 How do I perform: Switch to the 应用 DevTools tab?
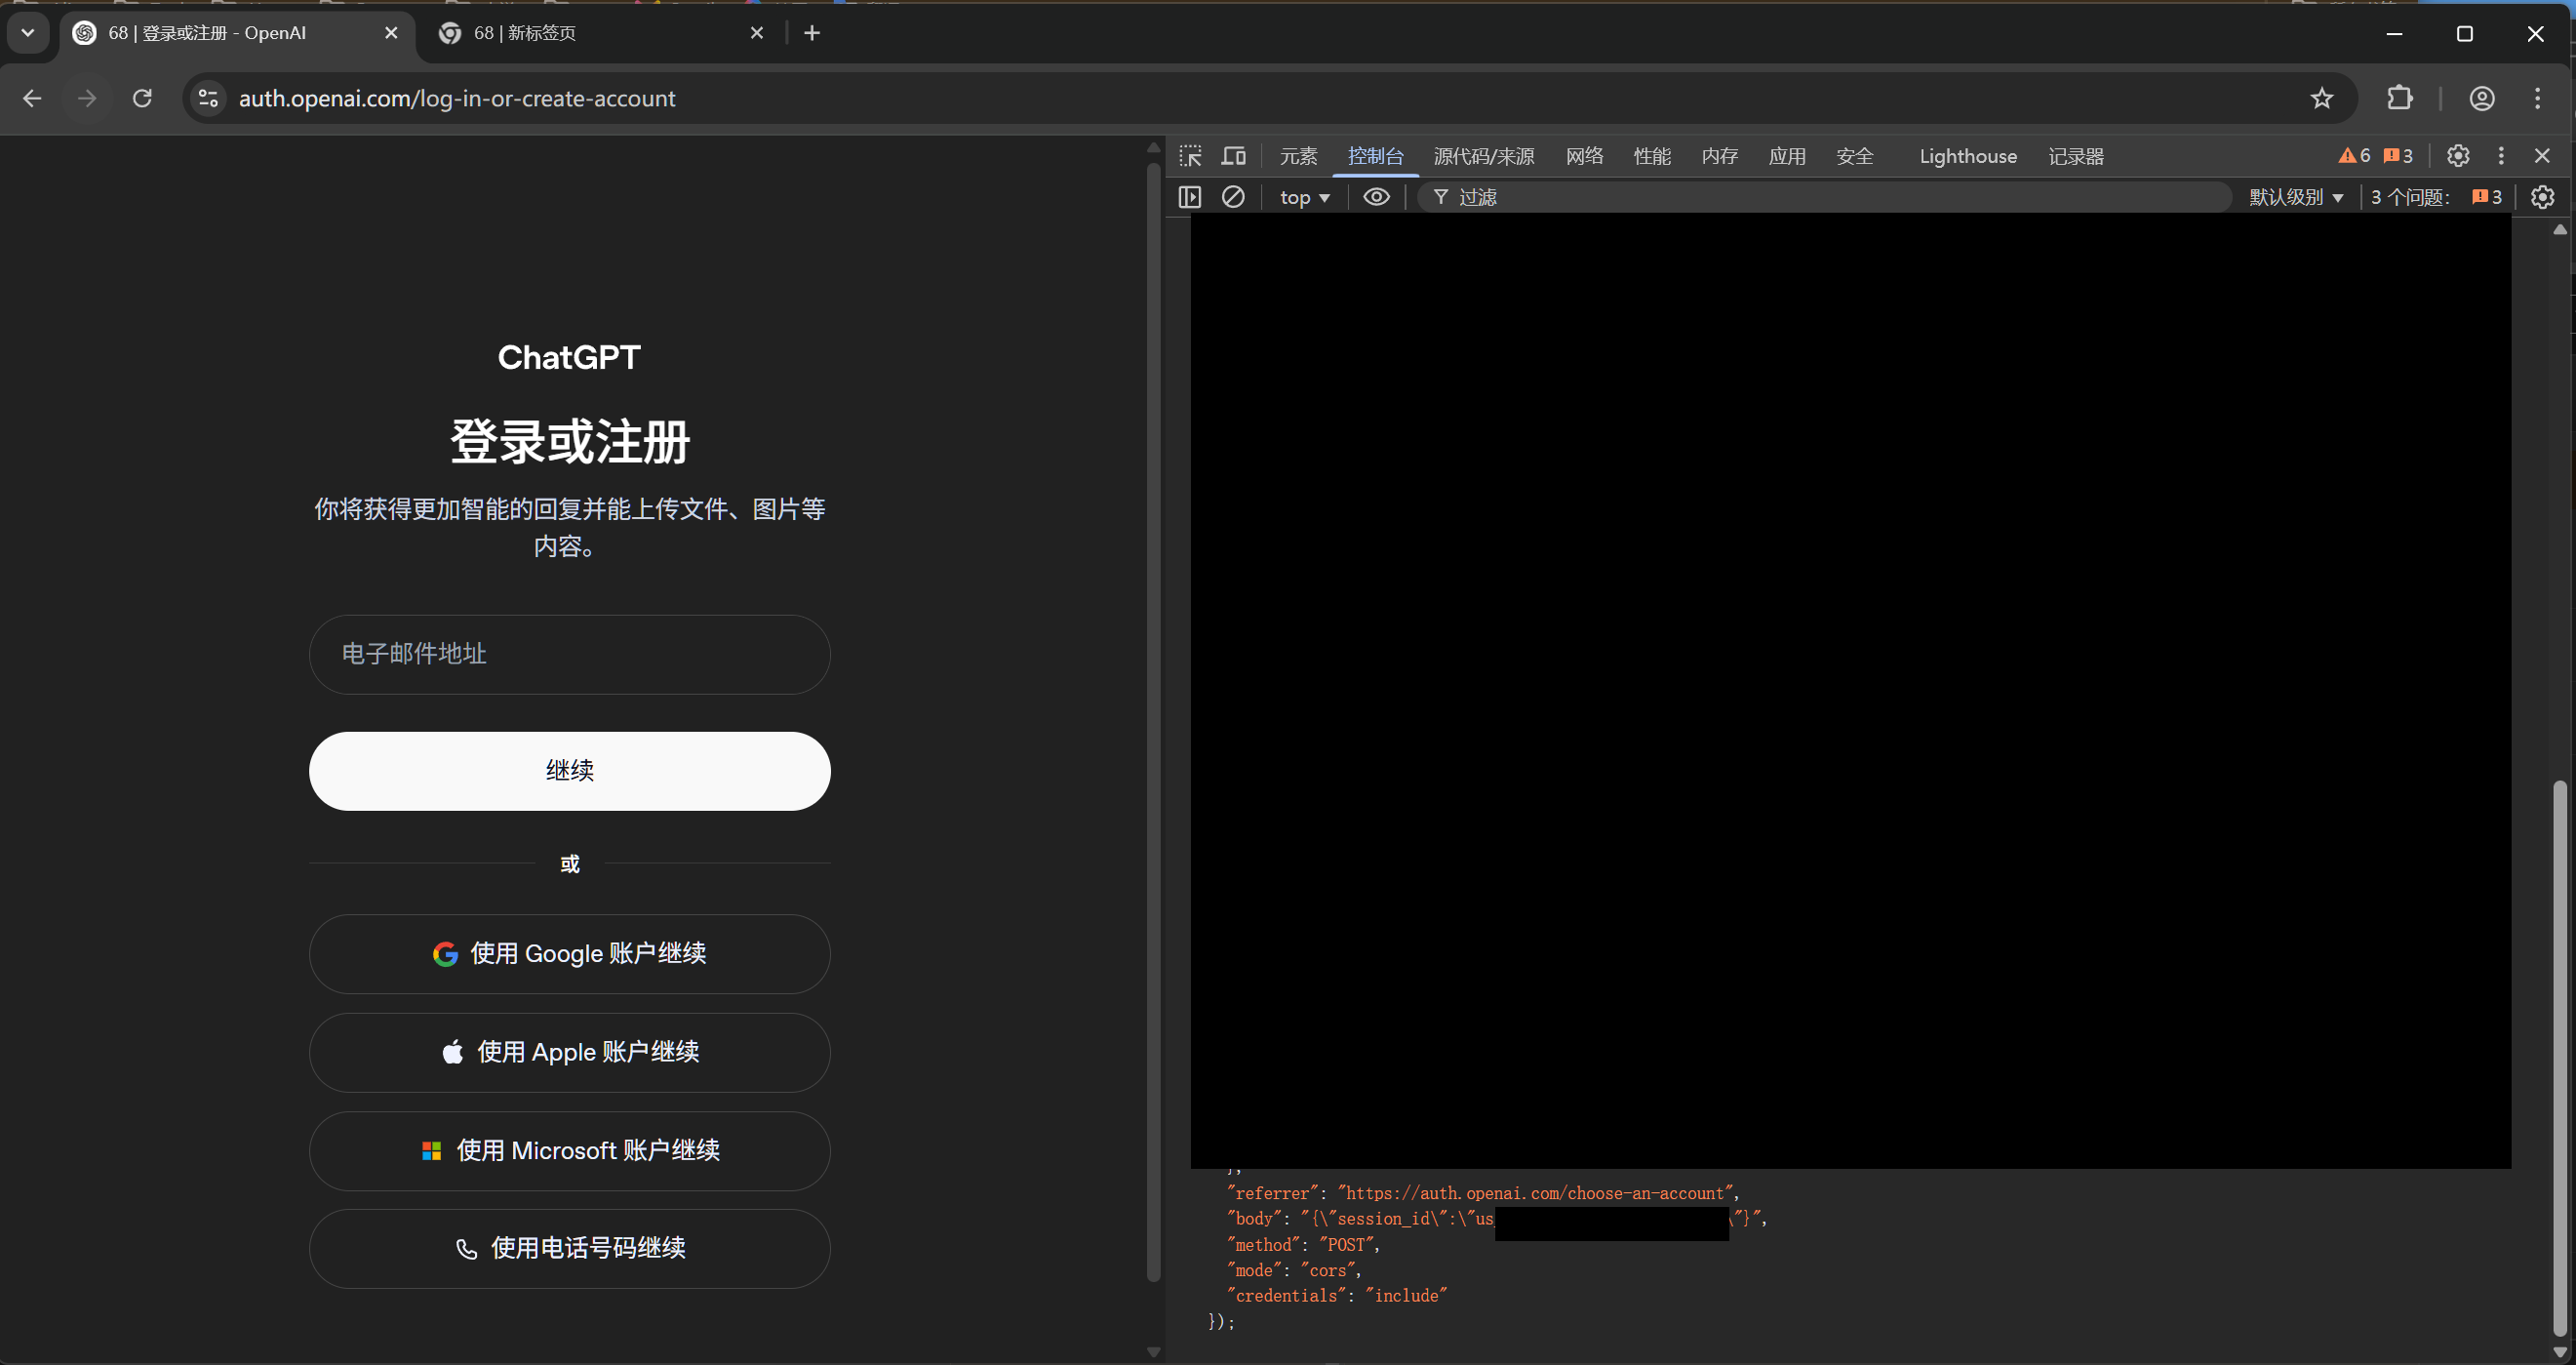[1786, 156]
